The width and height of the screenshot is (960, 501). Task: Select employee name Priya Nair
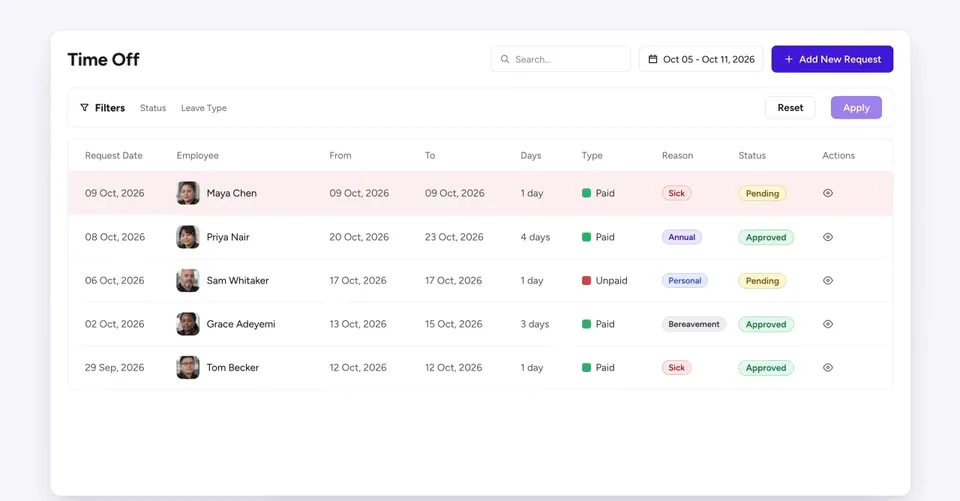tap(228, 237)
